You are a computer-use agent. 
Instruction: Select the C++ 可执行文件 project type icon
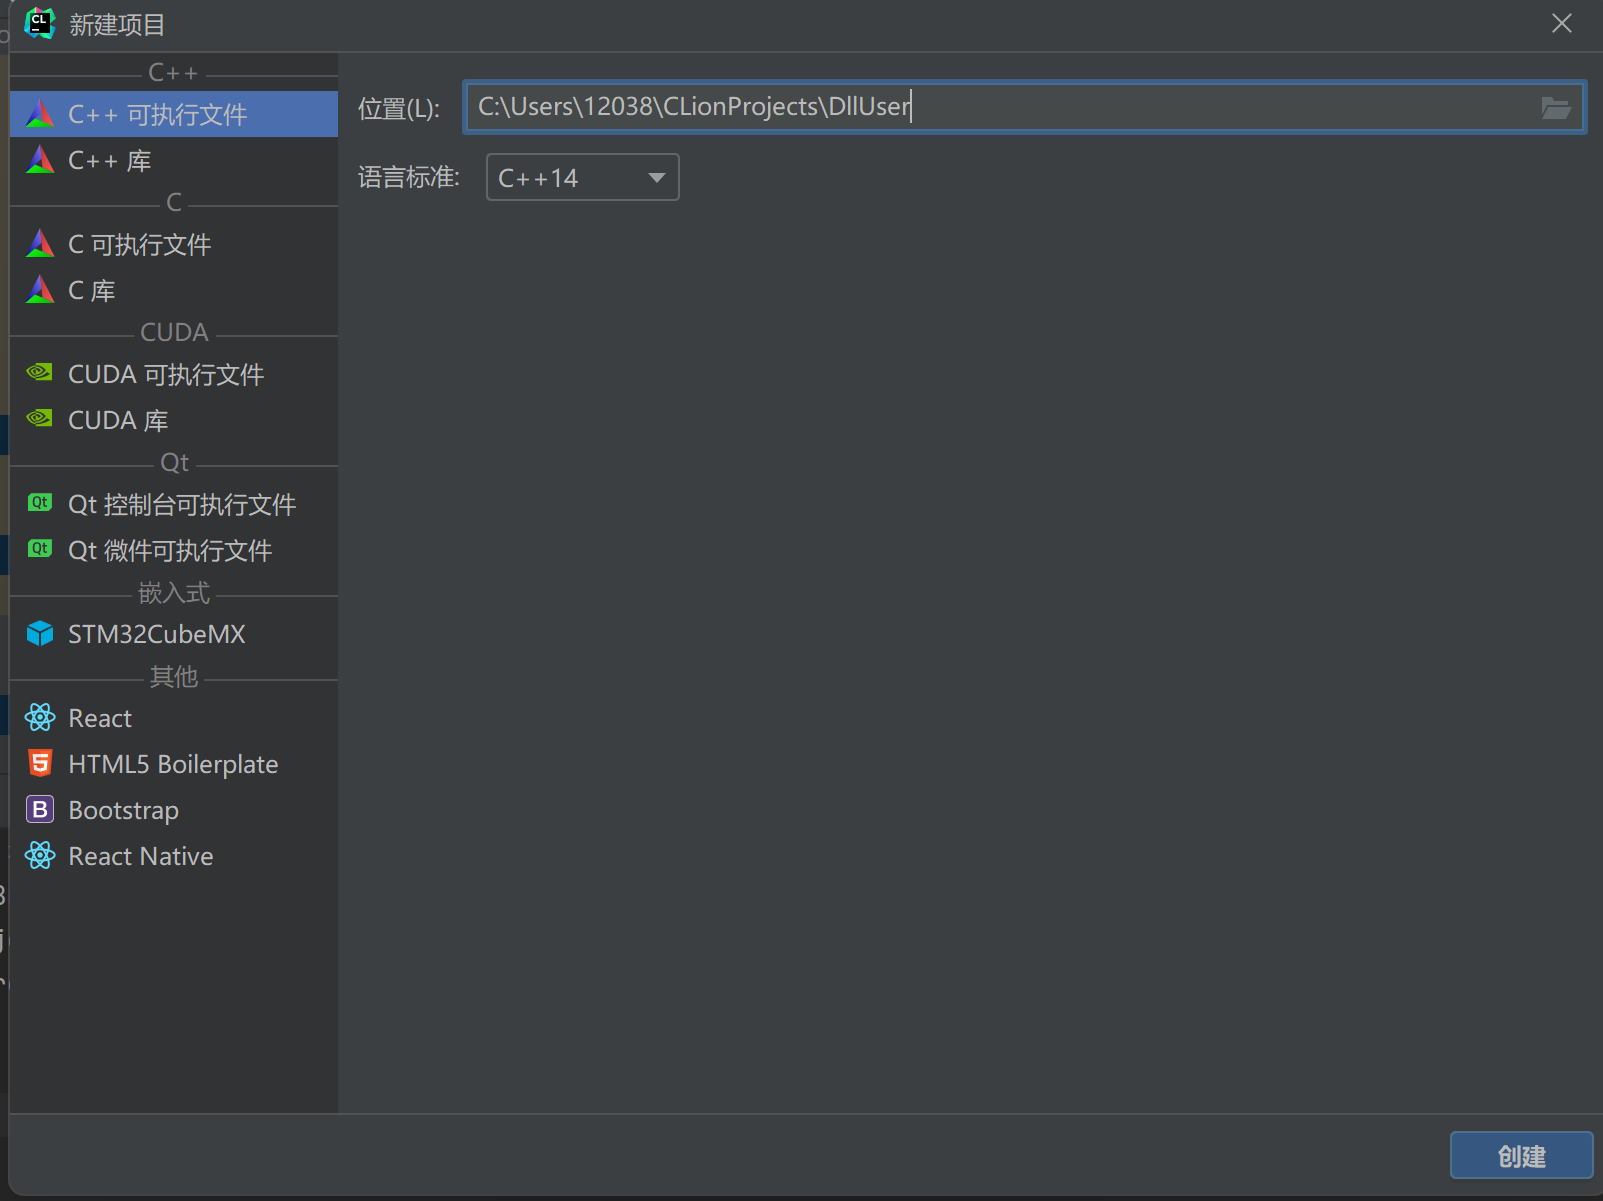coord(40,114)
